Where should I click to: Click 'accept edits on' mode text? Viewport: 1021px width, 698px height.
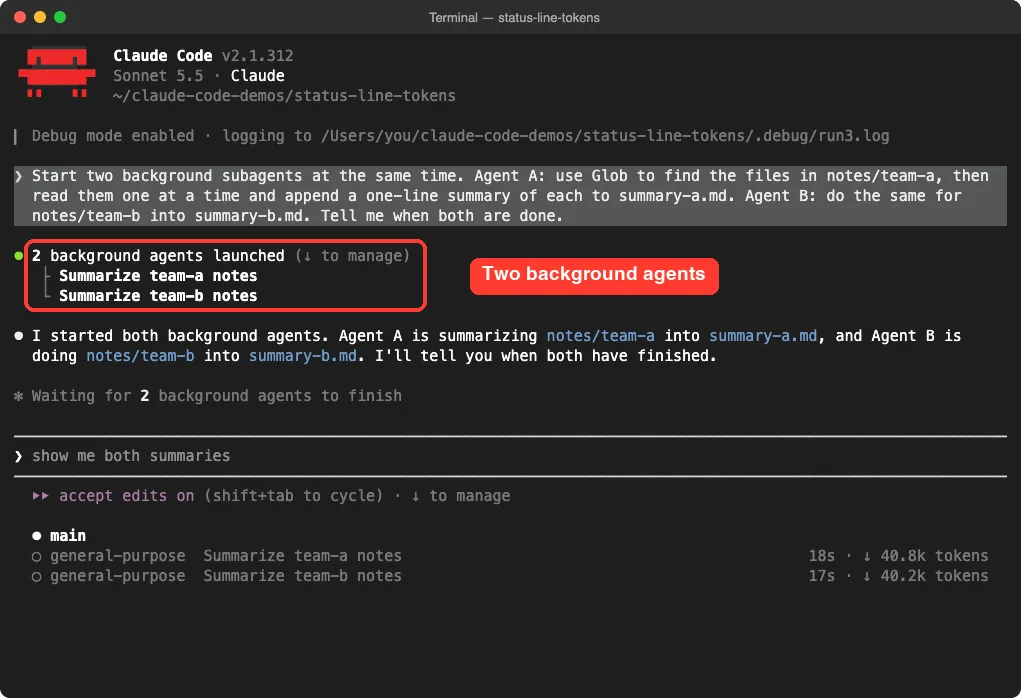[x=126, y=496]
